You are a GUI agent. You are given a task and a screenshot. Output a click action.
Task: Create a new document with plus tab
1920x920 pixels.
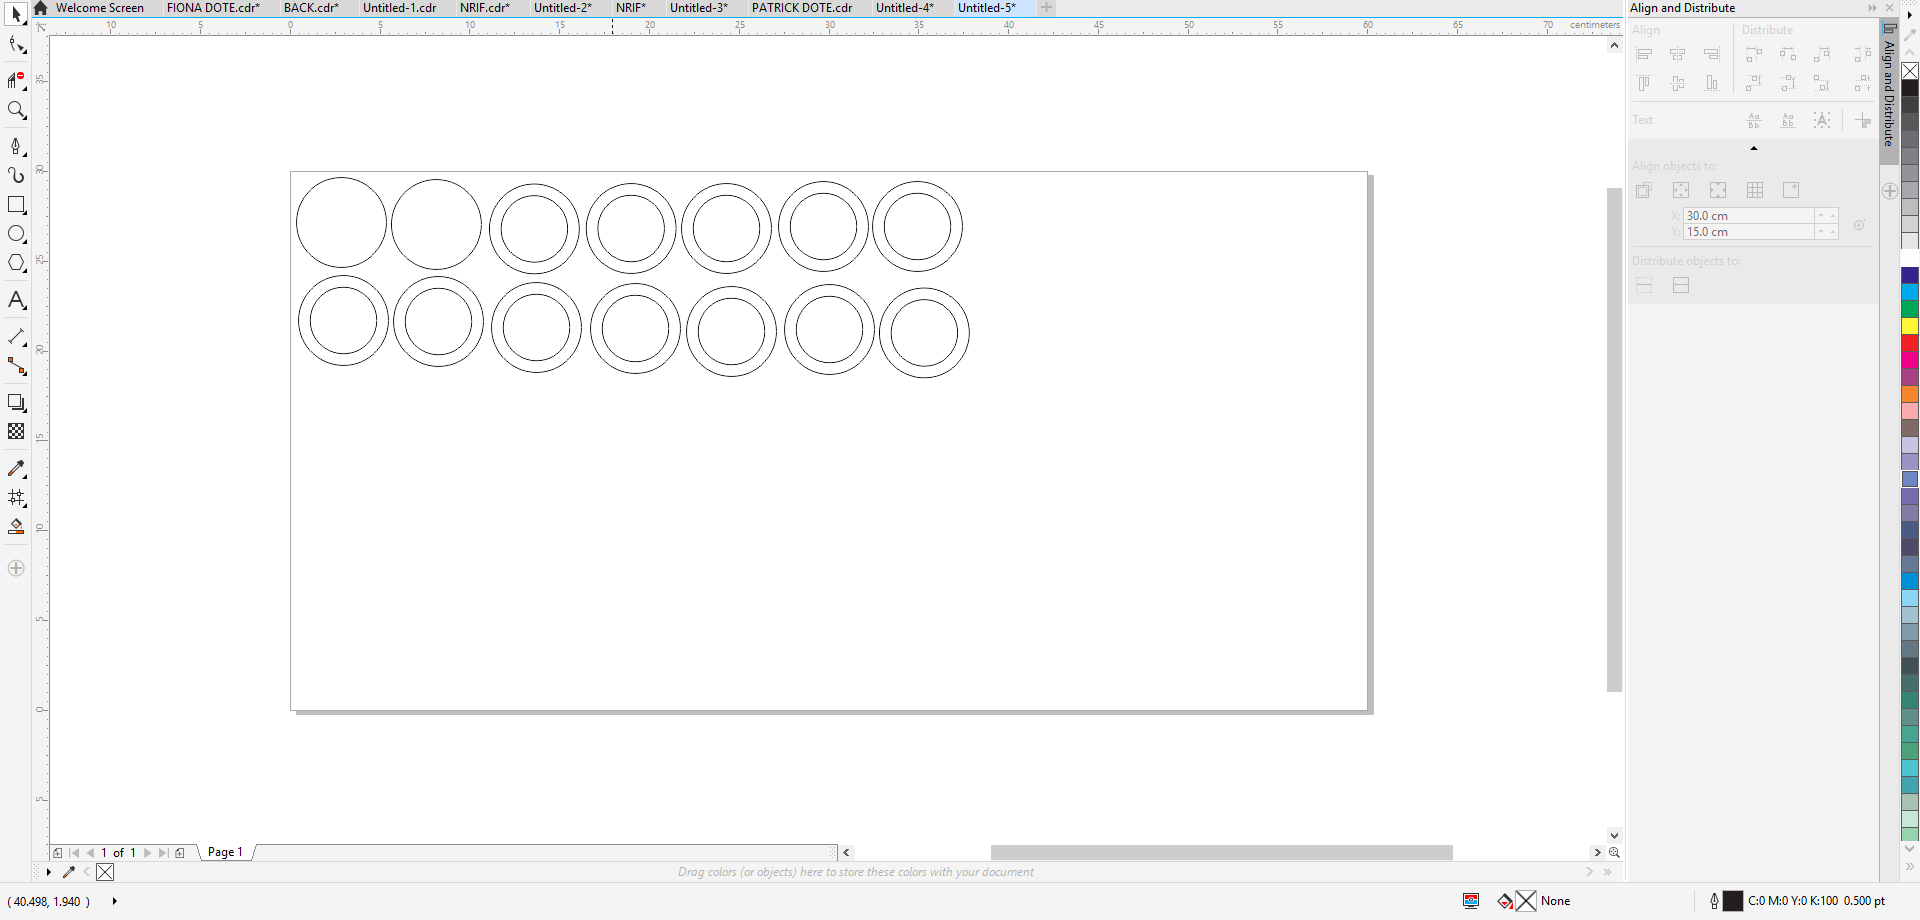1046,8
